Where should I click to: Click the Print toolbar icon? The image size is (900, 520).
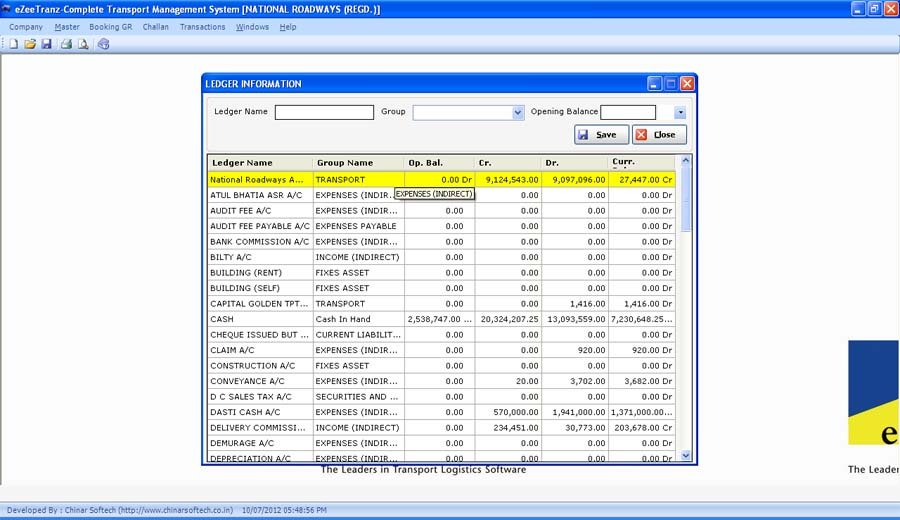67,44
